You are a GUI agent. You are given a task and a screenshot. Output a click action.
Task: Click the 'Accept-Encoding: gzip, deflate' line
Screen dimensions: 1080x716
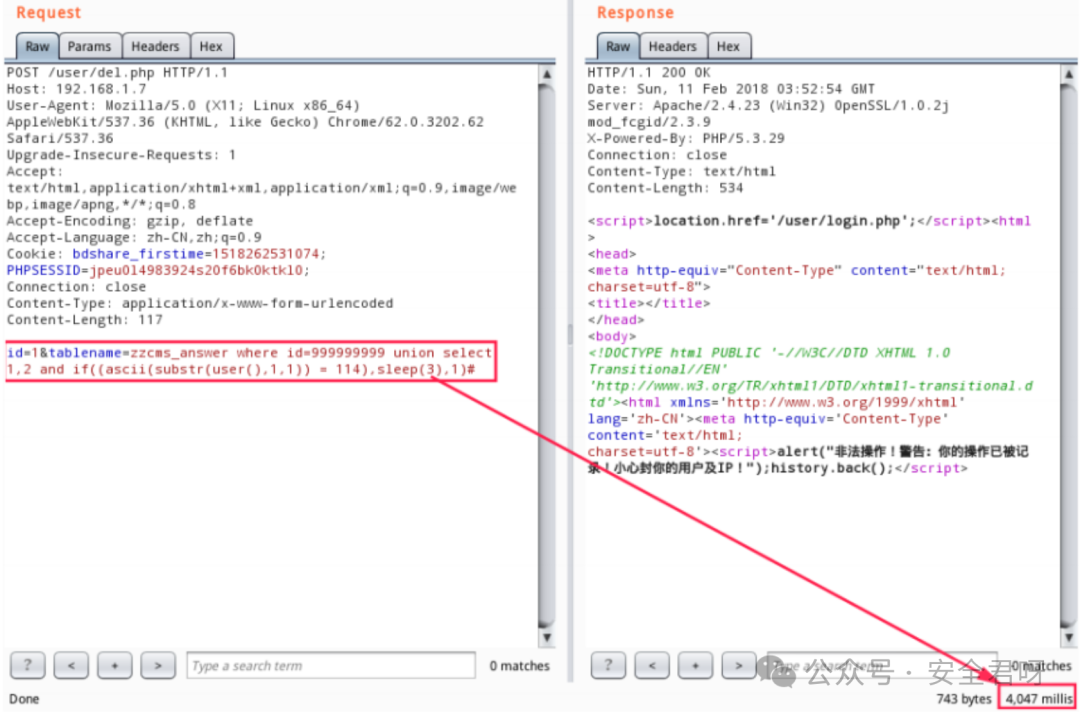129,221
